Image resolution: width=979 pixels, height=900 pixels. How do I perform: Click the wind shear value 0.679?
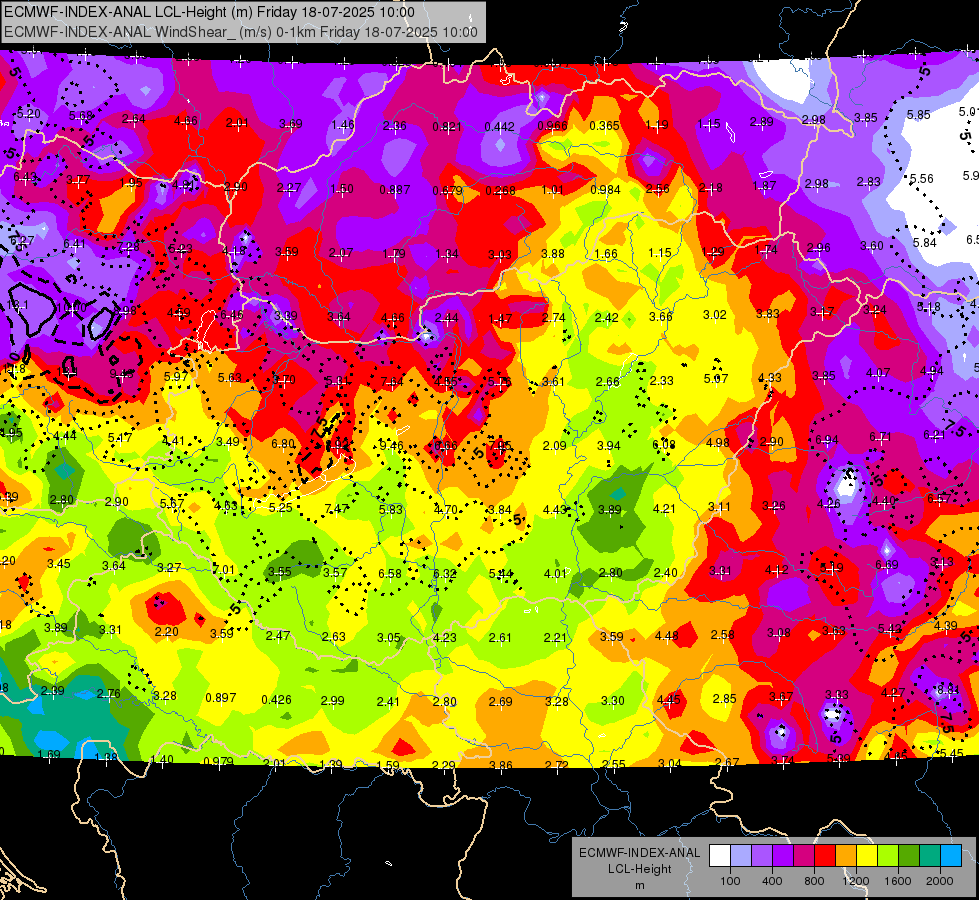click(x=447, y=190)
